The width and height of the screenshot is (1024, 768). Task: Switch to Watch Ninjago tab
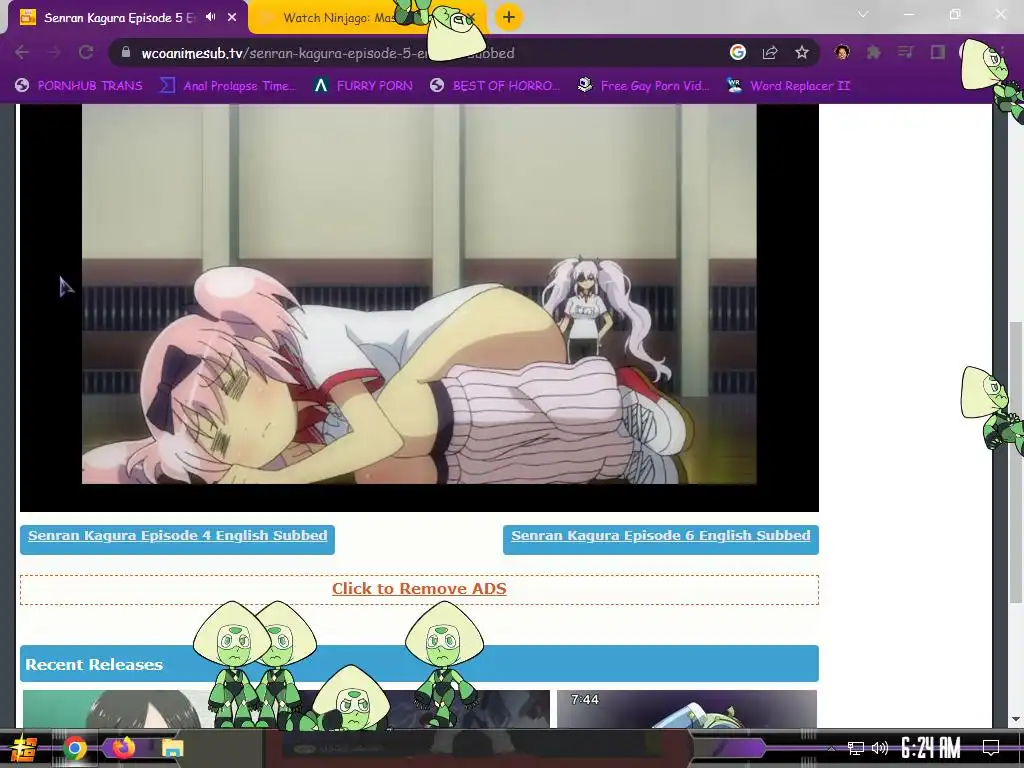[366, 18]
